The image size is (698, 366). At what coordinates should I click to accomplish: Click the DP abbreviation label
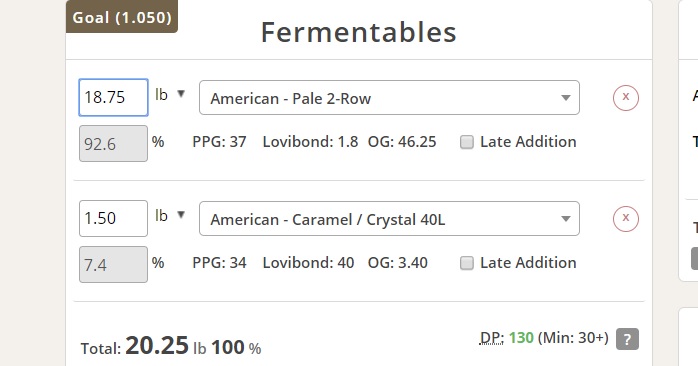pos(491,338)
